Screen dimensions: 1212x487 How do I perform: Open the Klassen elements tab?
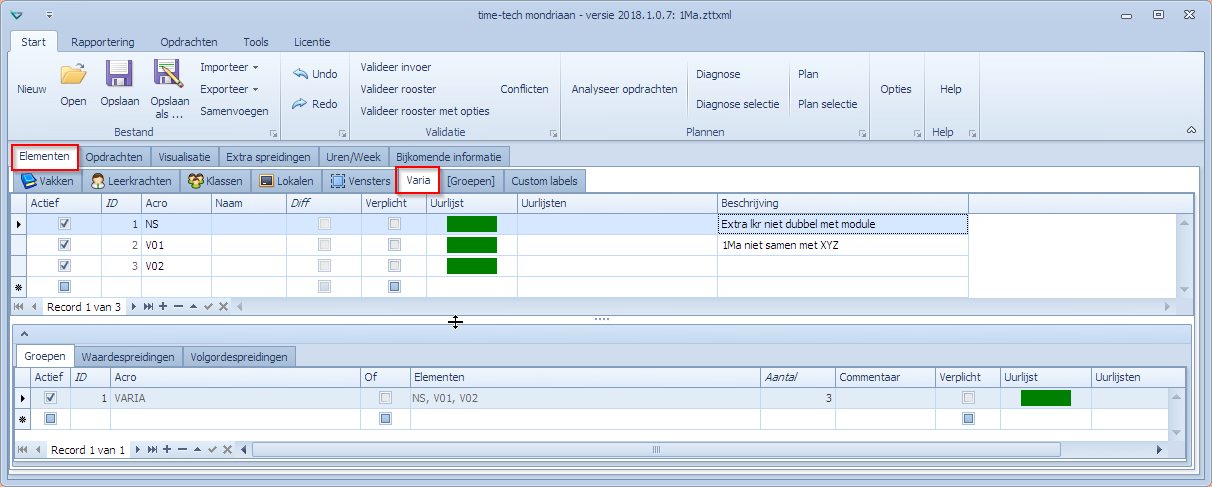pyautogui.click(x=215, y=181)
